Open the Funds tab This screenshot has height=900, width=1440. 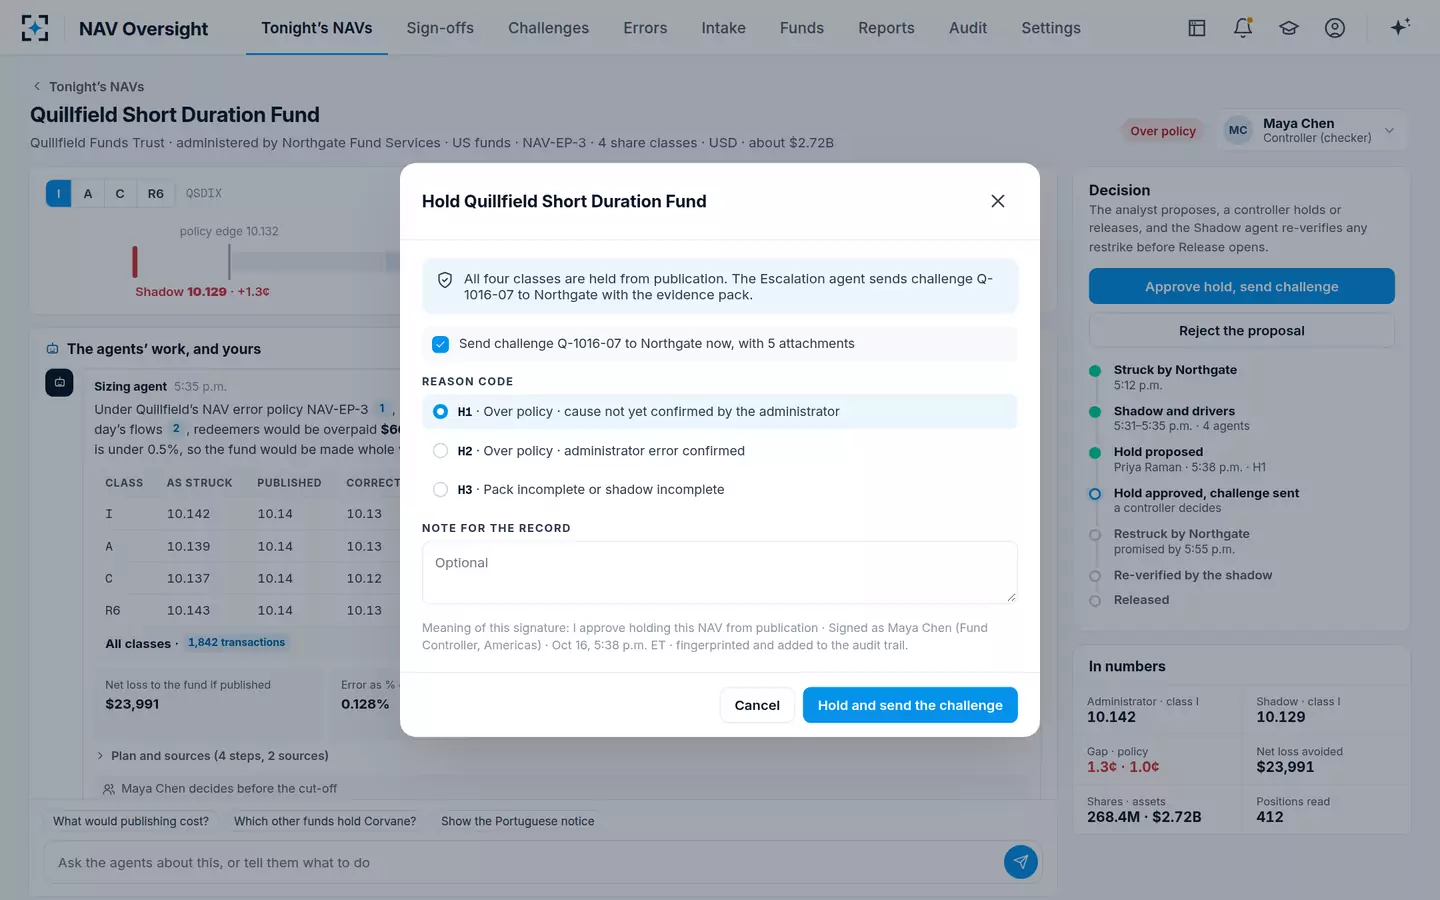(802, 28)
